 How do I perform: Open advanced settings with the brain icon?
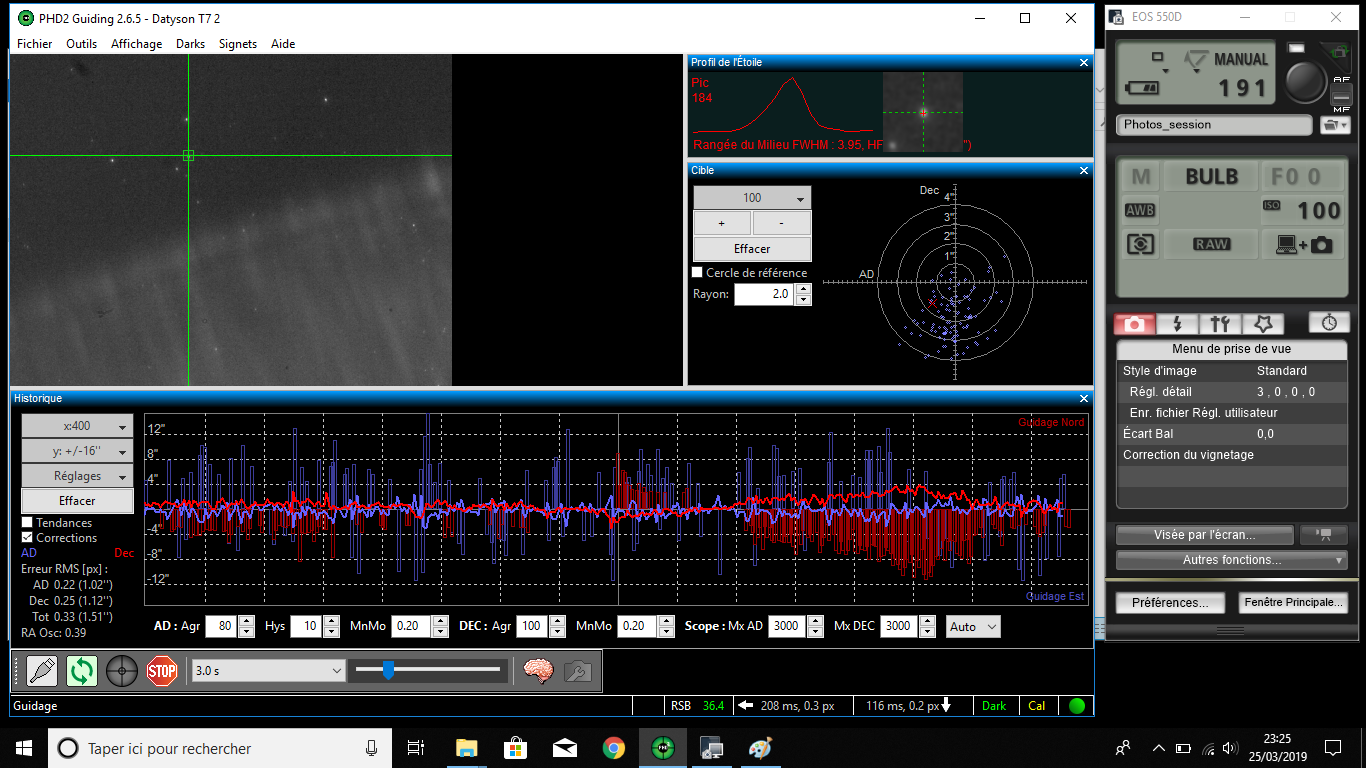pyautogui.click(x=539, y=670)
